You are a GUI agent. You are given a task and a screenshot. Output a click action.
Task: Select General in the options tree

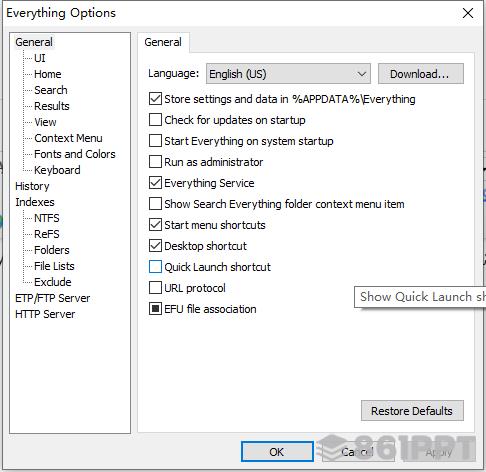34,42
